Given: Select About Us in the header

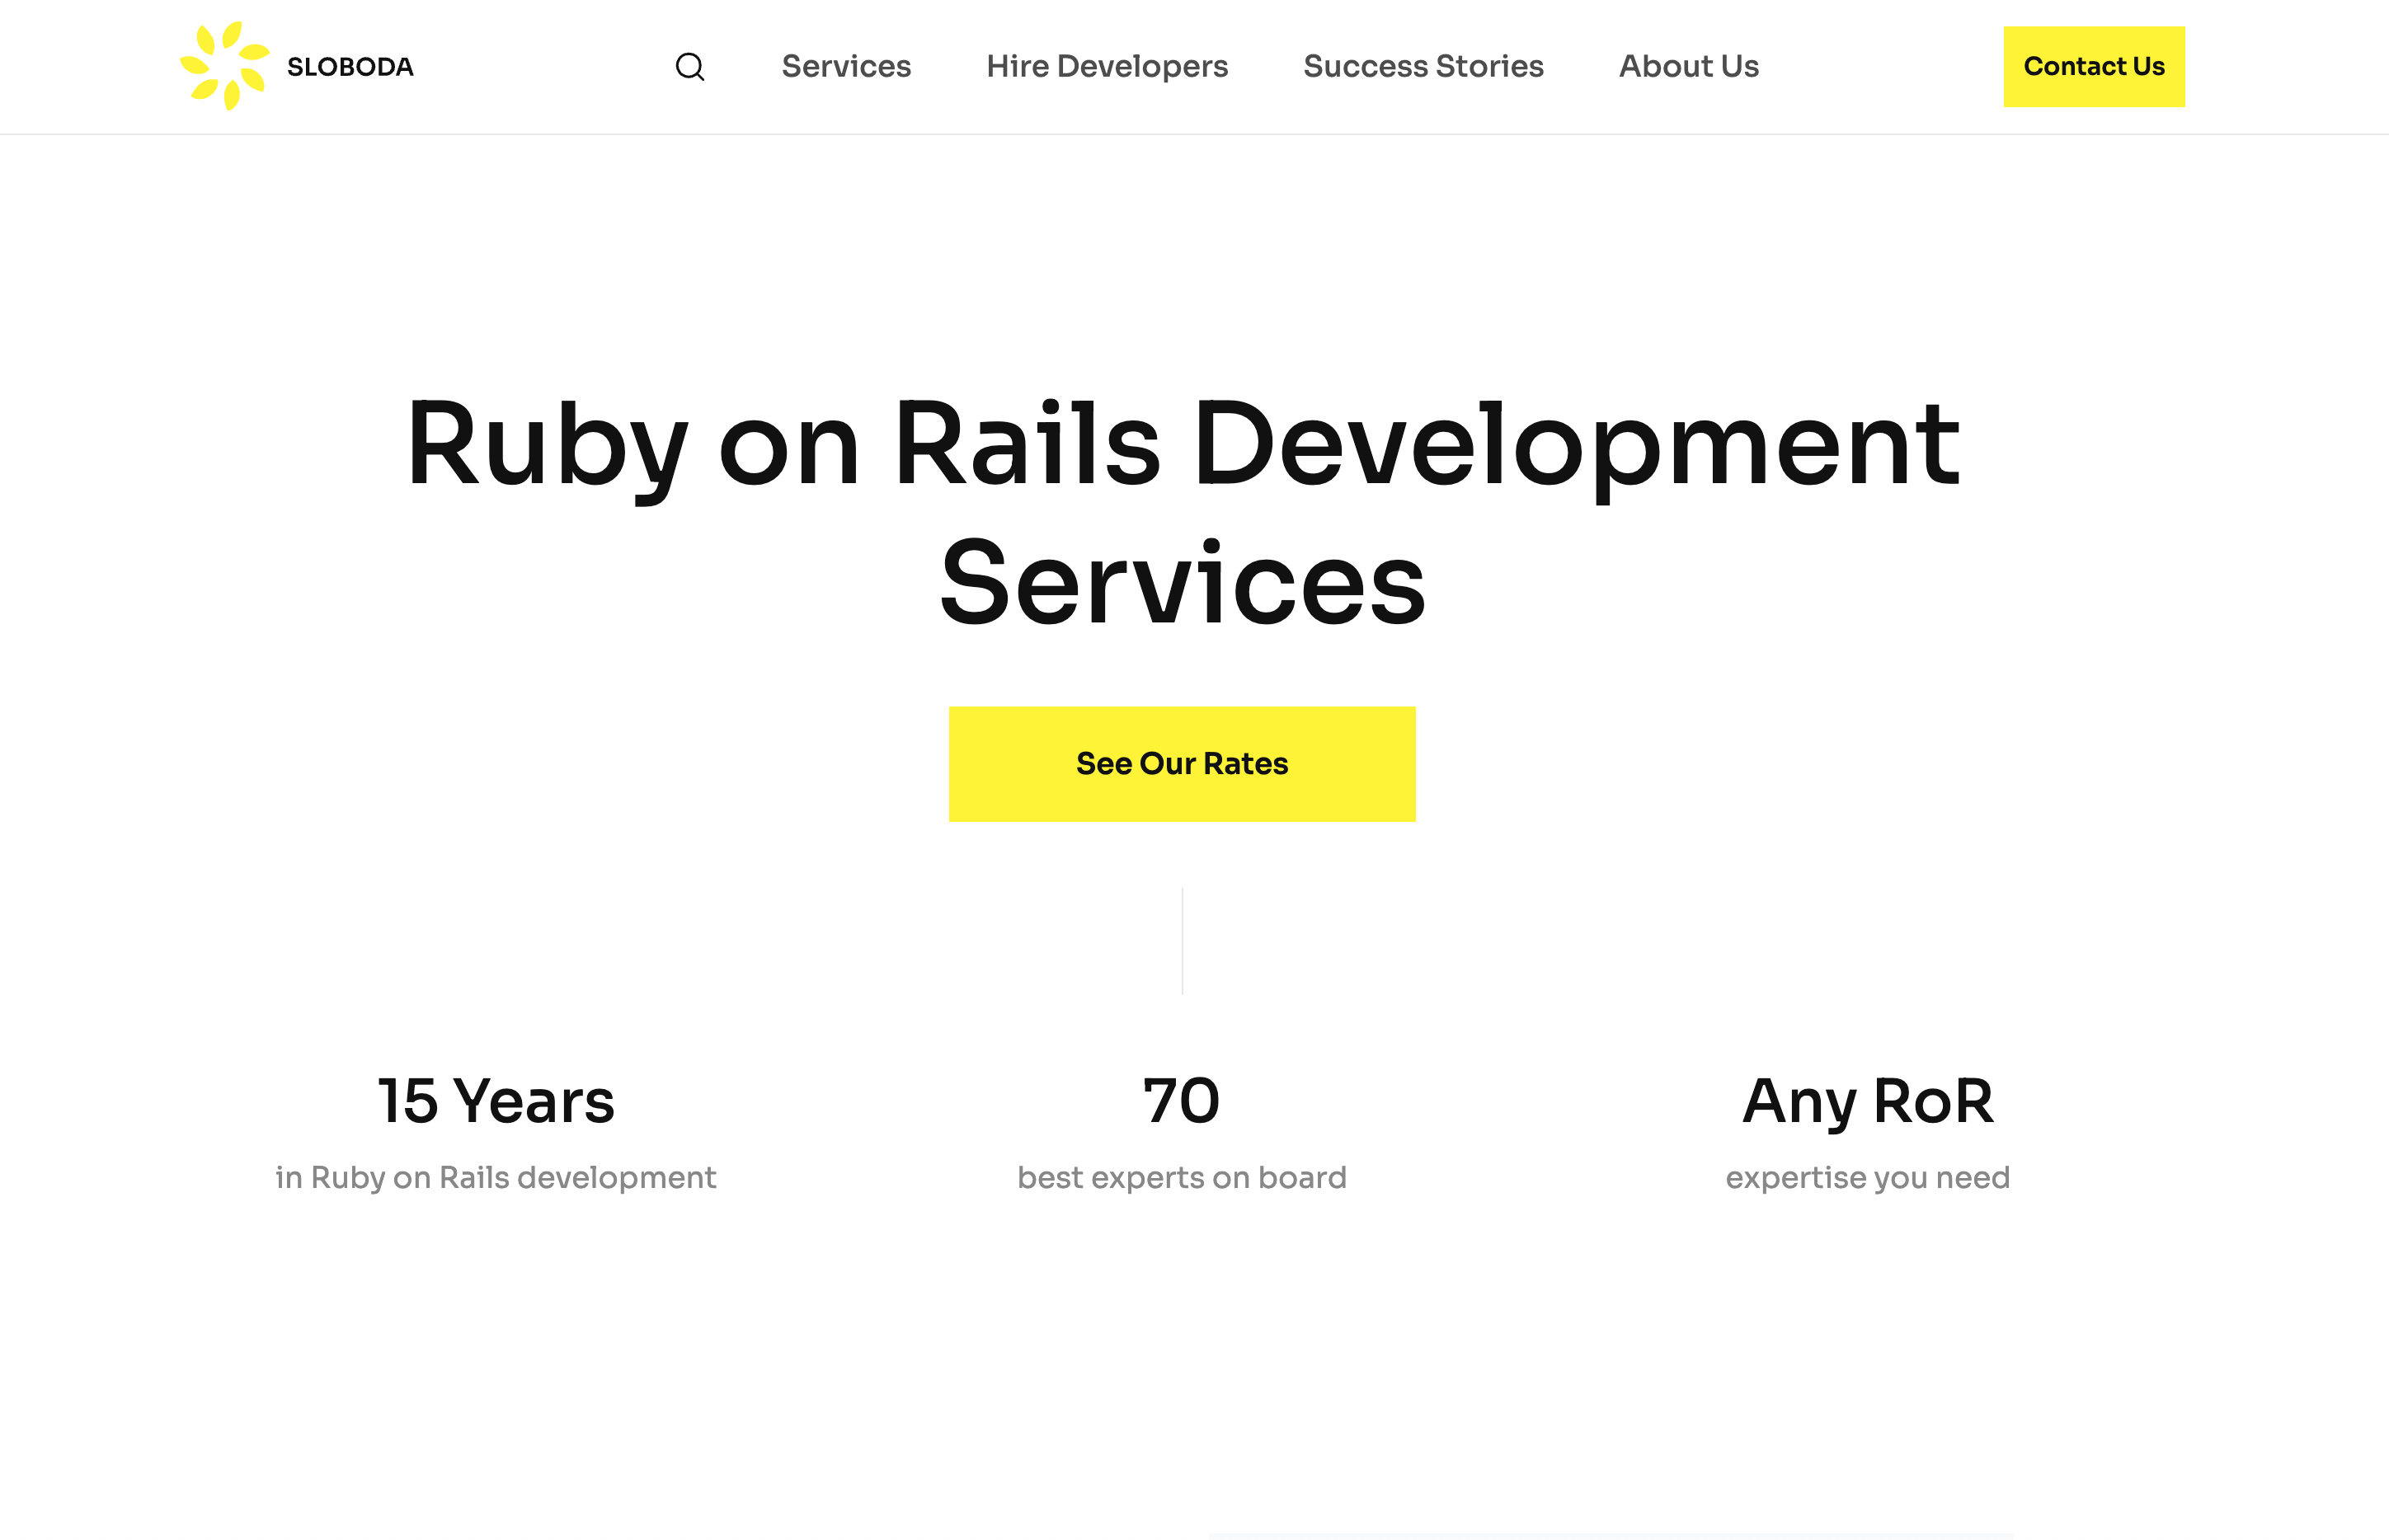Looking at the screenshot, I should tap(1689, 66).
